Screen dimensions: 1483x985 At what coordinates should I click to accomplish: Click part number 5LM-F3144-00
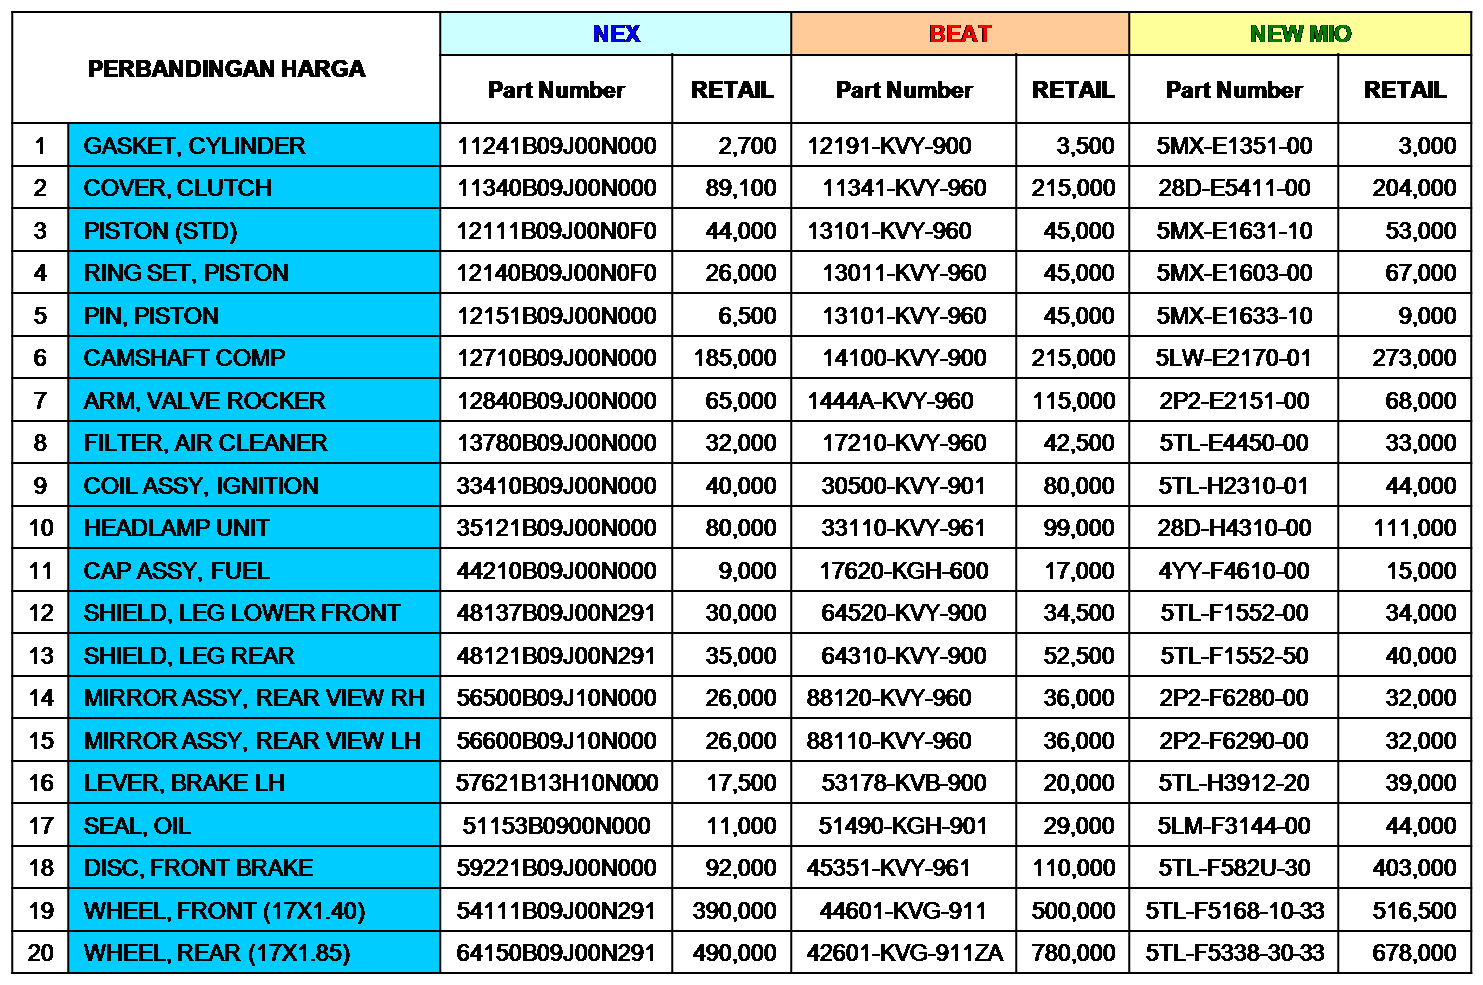coord(1234,826)
